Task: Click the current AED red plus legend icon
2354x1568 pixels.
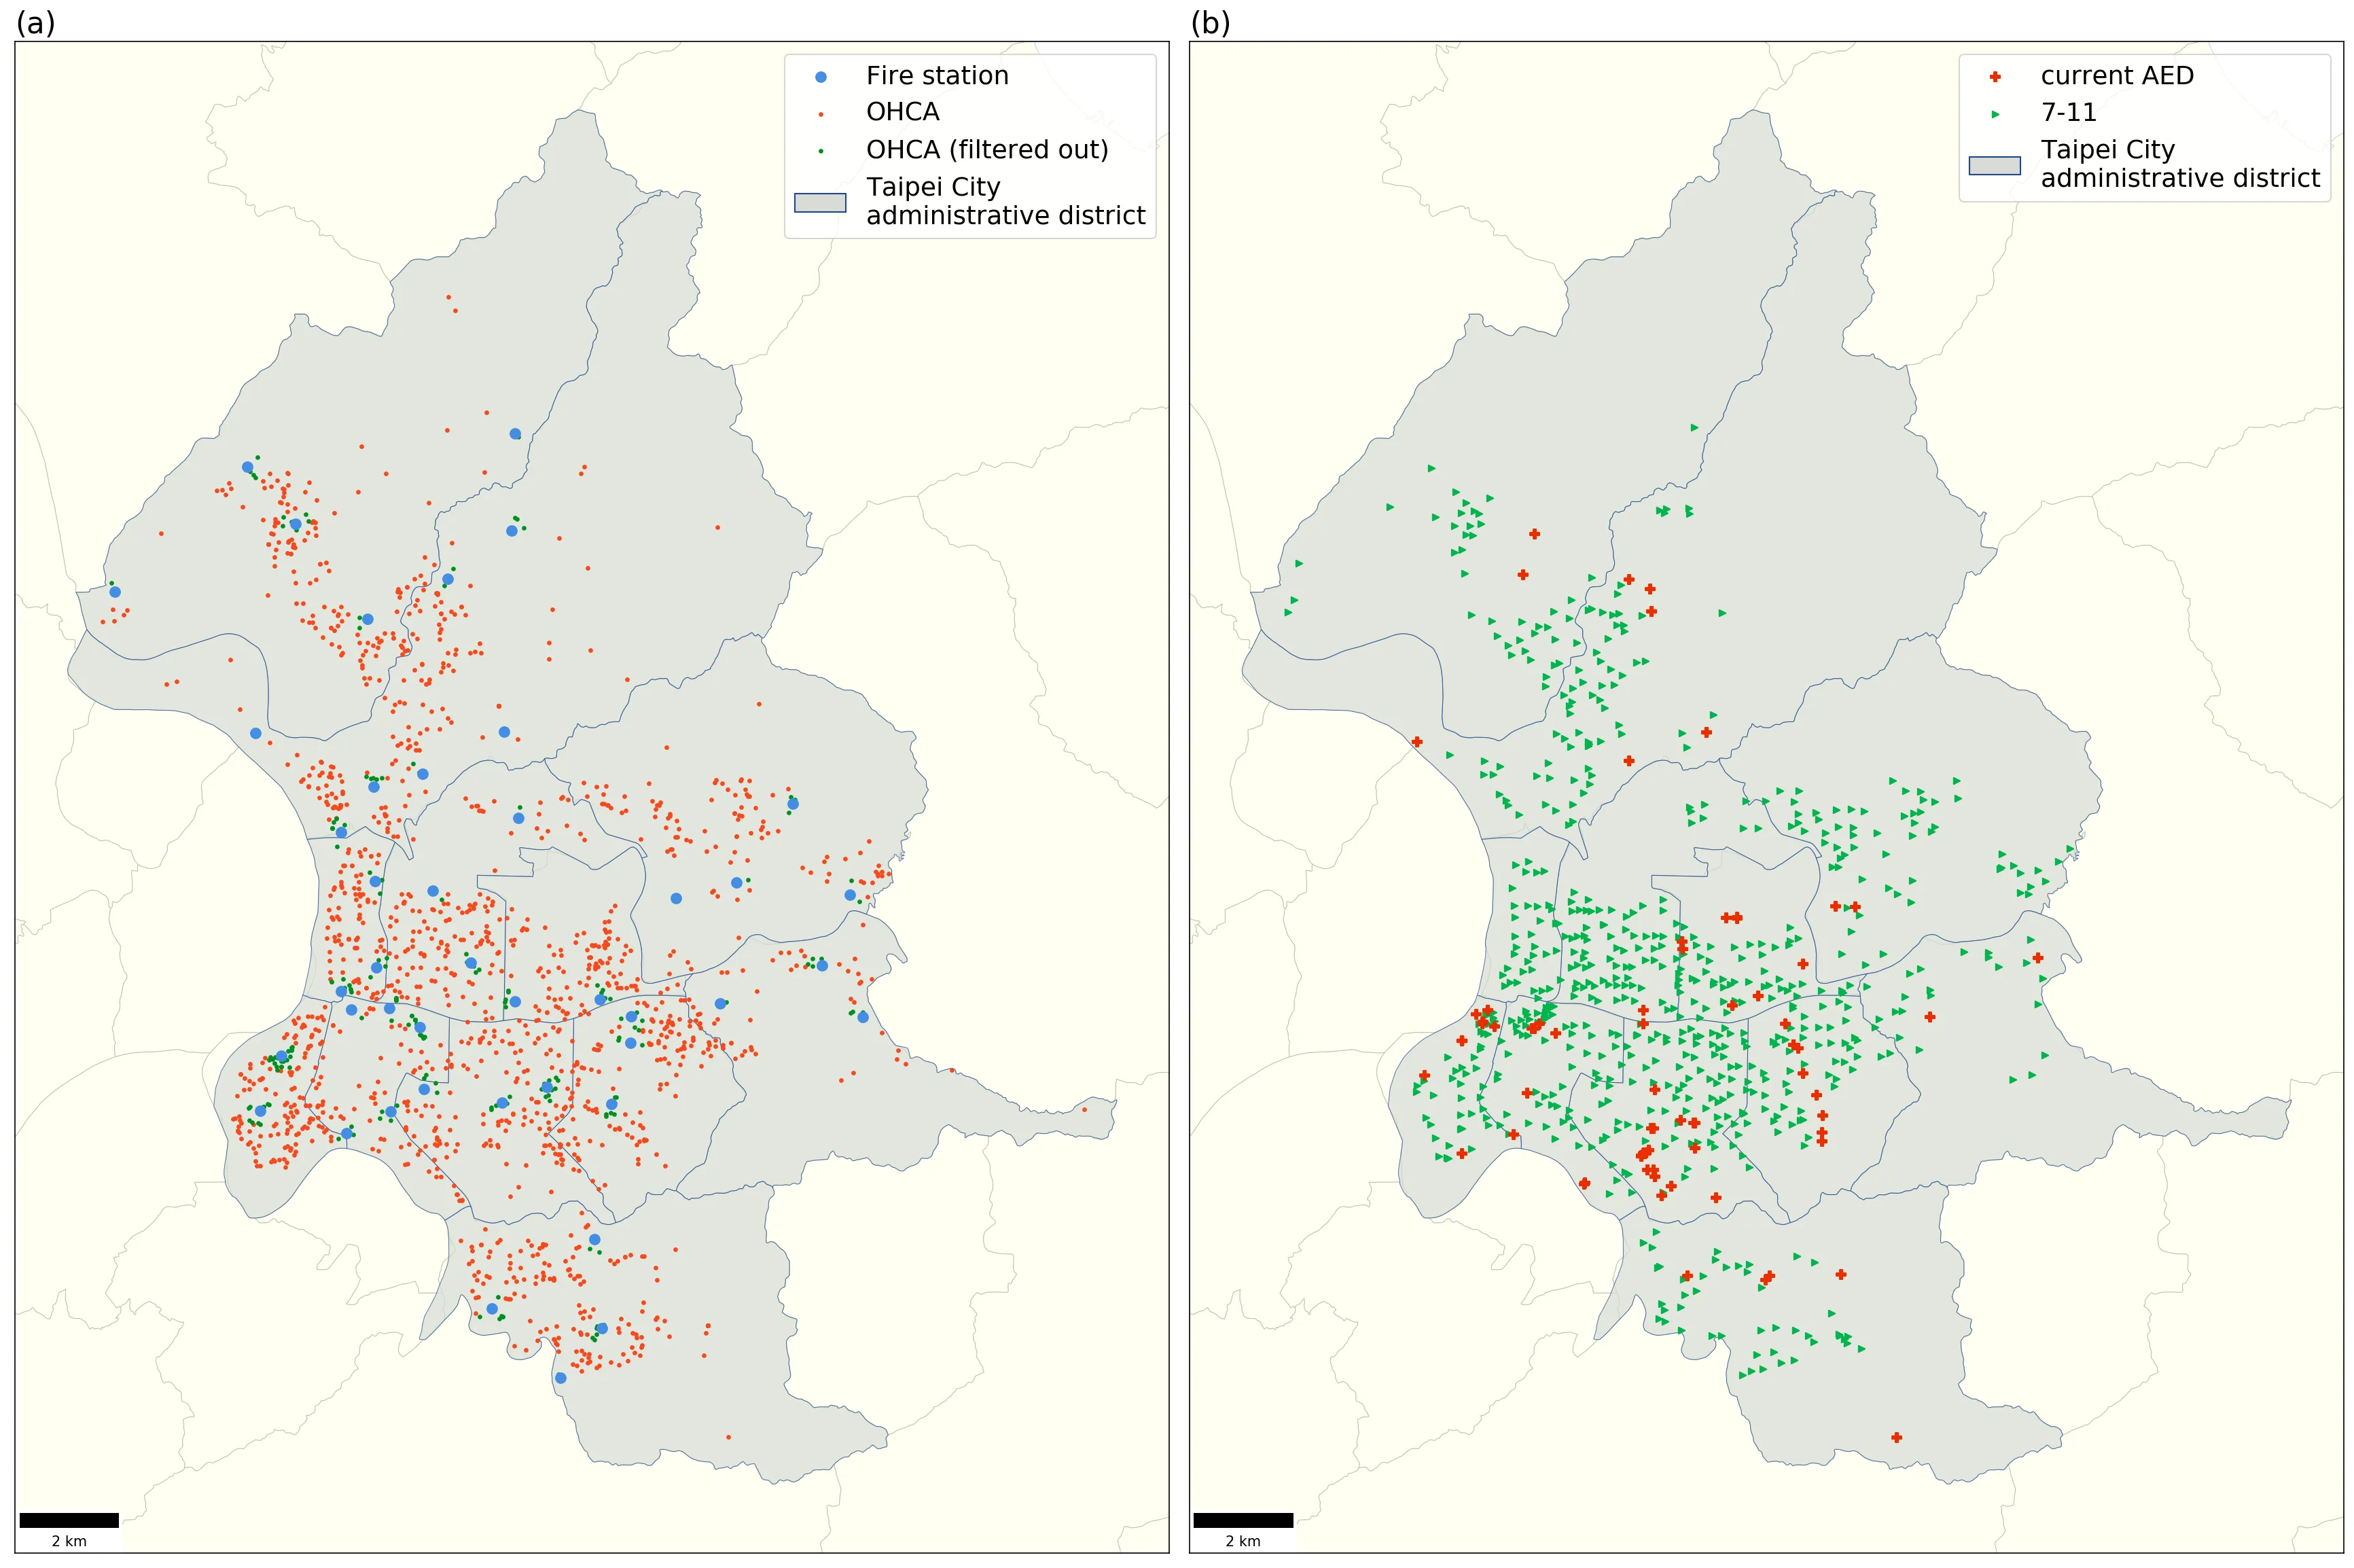Action: tap(1994, 77)
